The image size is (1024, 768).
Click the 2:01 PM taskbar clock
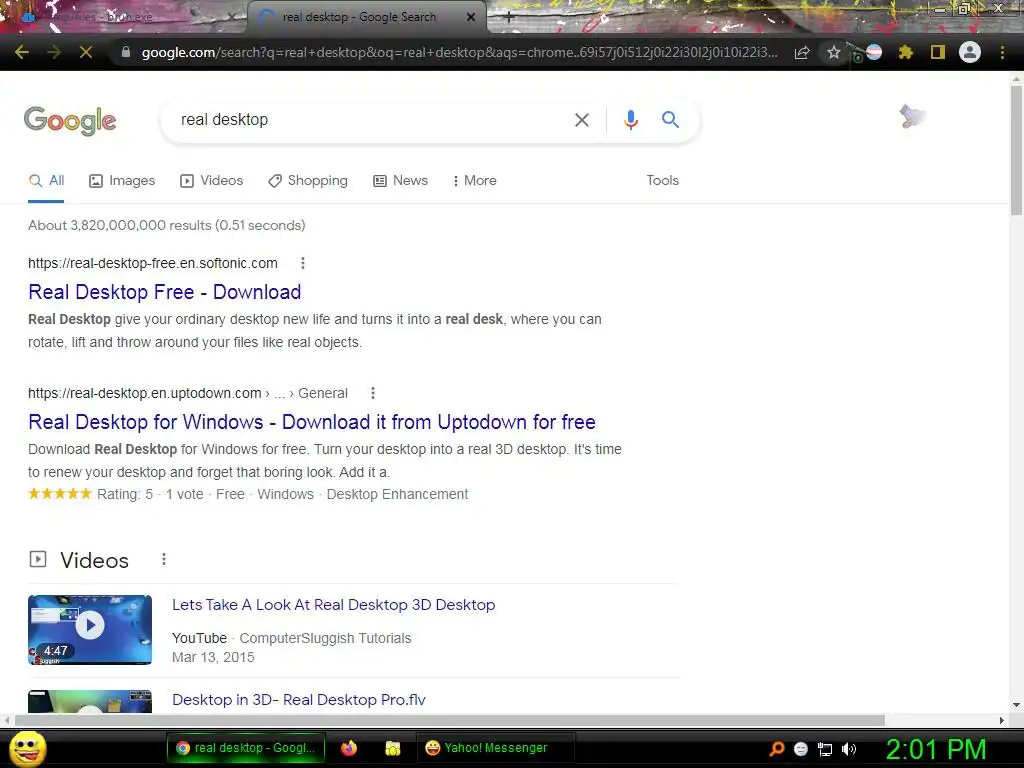(x=936, y=749)
